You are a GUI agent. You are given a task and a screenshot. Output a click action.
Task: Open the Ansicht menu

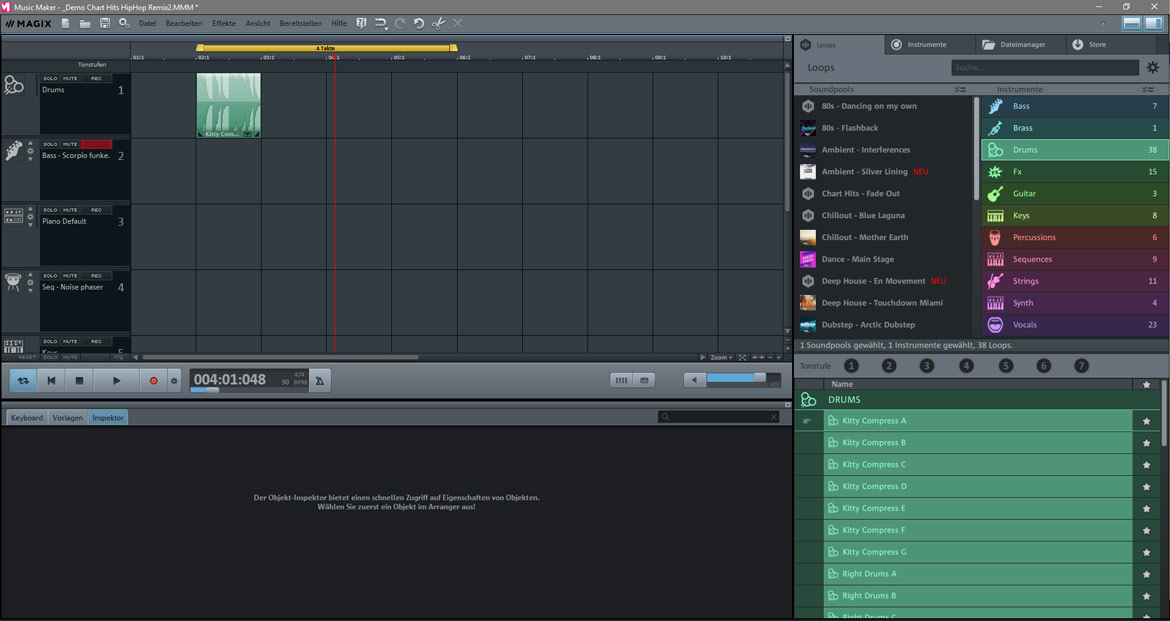[x=258, y=23]
